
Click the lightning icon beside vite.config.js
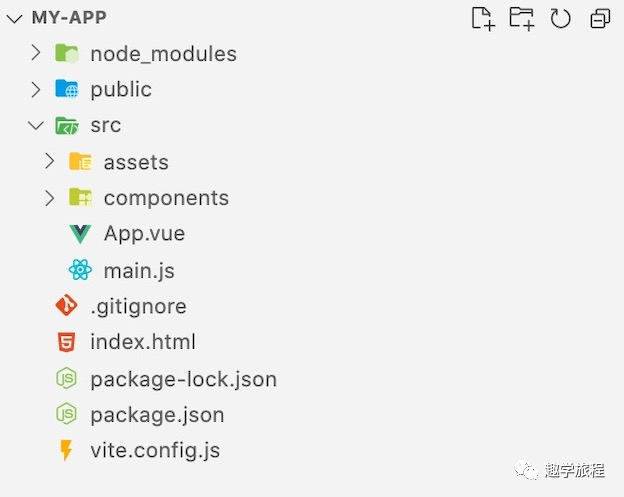click(x=66, y=450)
